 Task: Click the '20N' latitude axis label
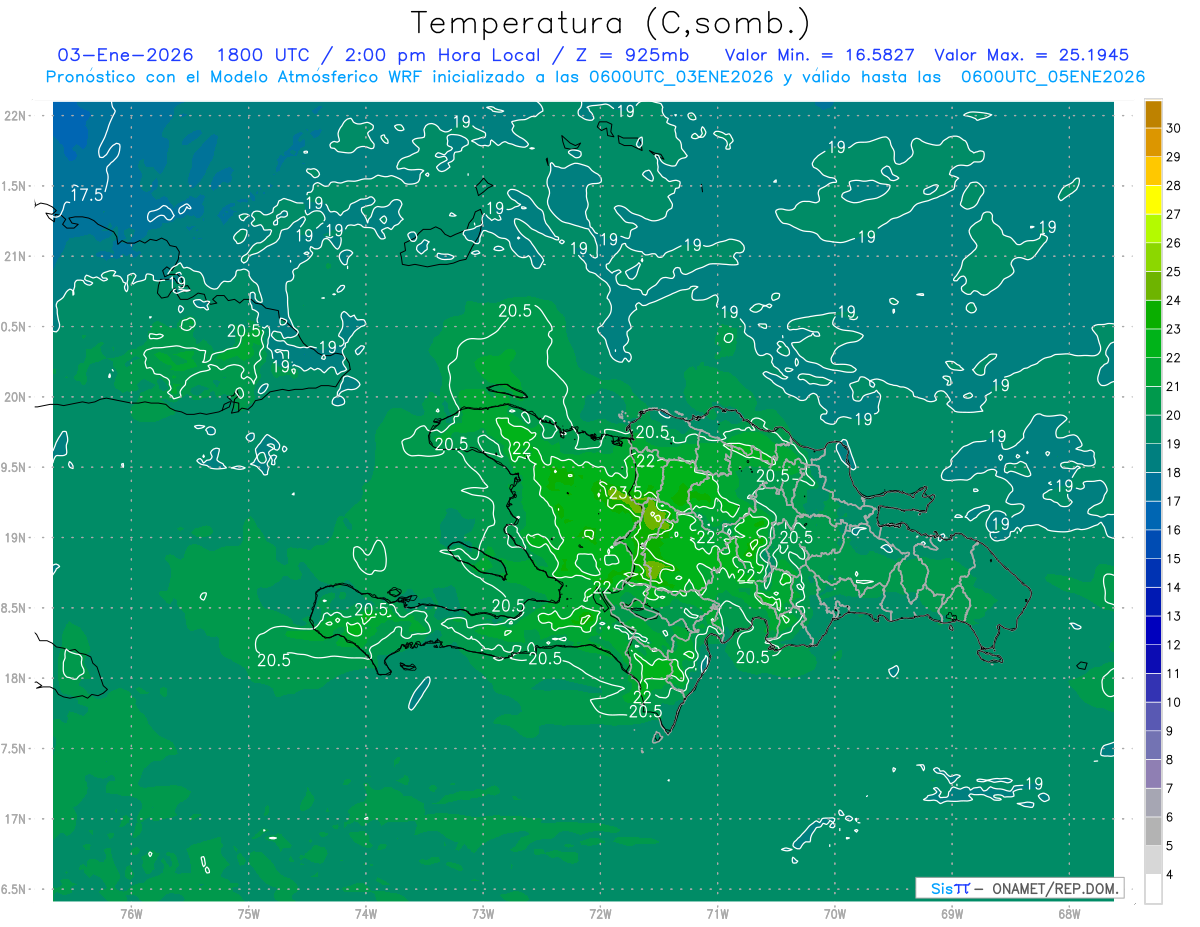pos(16,397)
